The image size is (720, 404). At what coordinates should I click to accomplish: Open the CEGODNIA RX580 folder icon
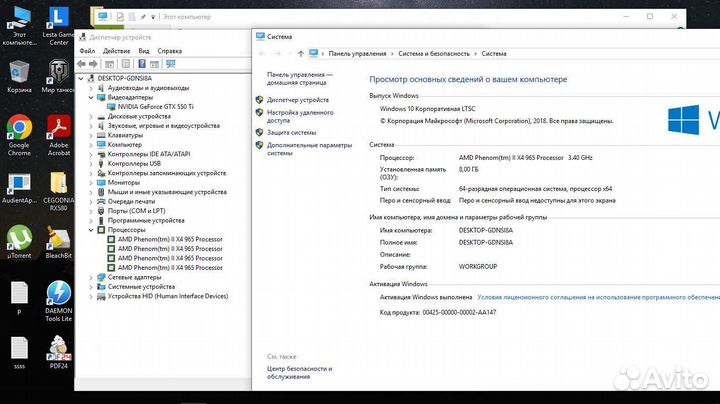pos(58,191)
